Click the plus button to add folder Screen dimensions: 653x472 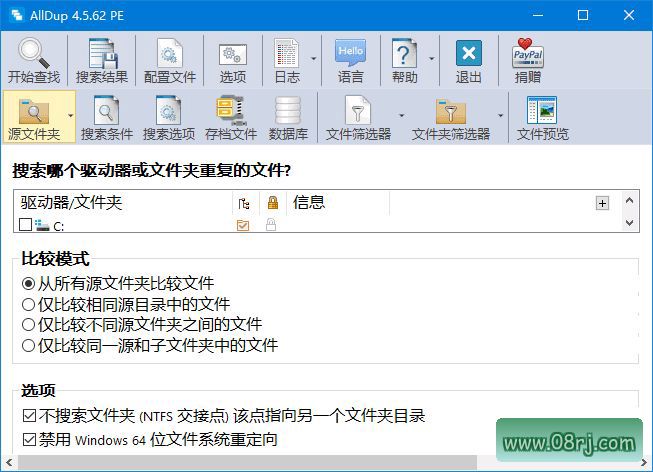602,203
